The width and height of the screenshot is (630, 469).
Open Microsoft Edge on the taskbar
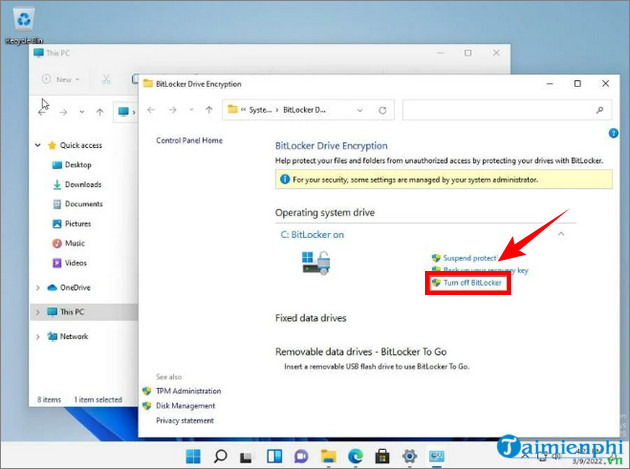[355, 456]
